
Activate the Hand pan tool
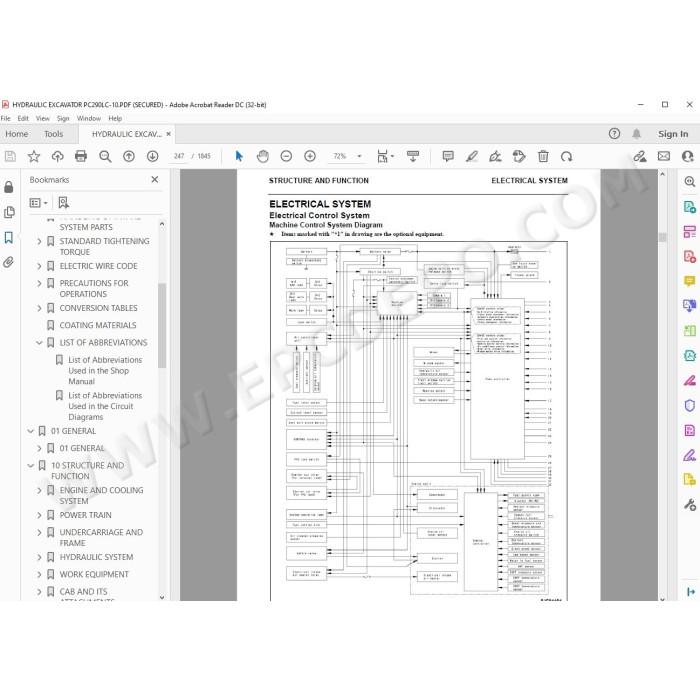coord(263,156)
